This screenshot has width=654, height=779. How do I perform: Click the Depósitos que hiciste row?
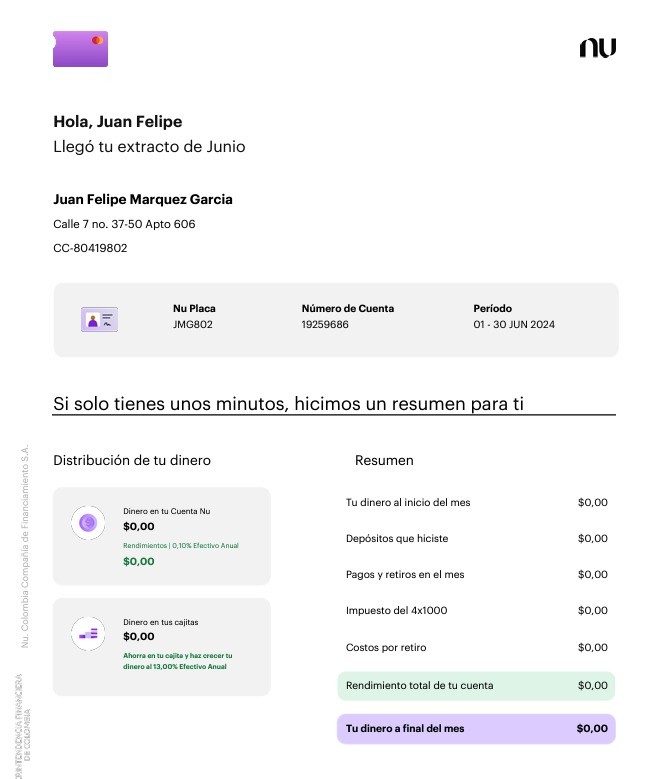tap(476, 538)
